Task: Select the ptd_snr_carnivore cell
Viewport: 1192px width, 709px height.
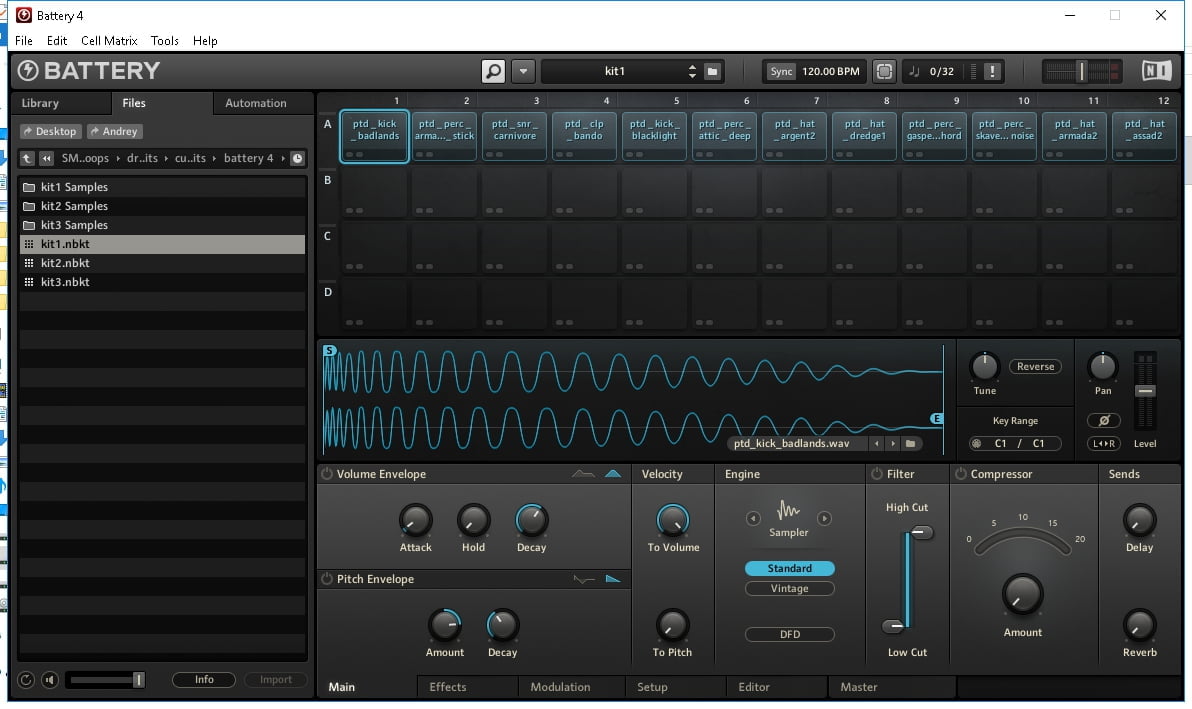Action: click(x=515, y=136)
